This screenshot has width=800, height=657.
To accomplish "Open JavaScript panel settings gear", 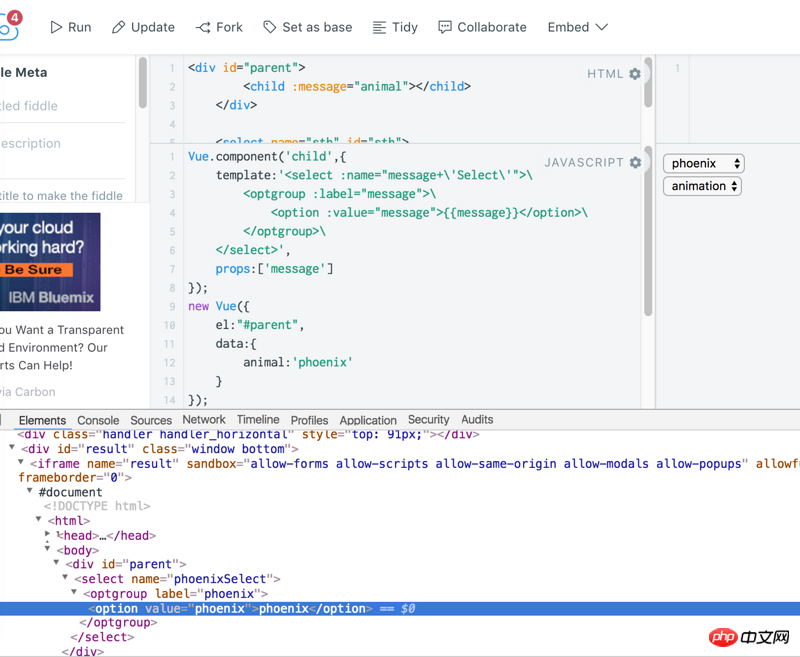I will click(x=635, y=162).
